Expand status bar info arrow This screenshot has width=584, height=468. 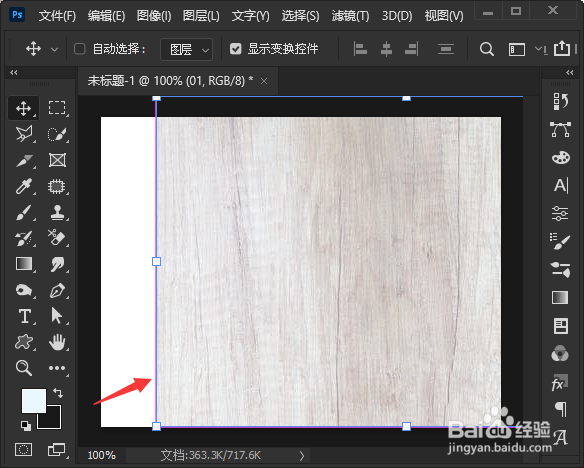pyautogui.click(x=302, y=455)
